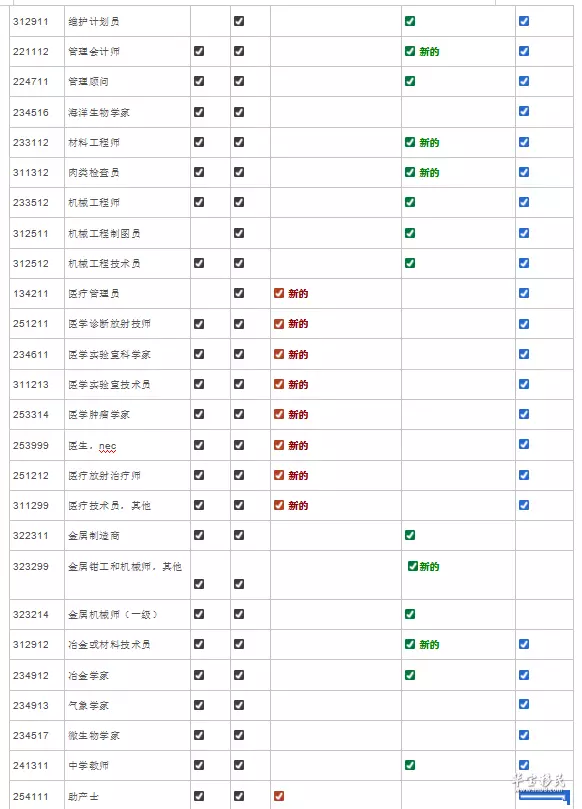
Task: Toggle the blue checkbox in row 312911
Action: click(x=524, y=21)
